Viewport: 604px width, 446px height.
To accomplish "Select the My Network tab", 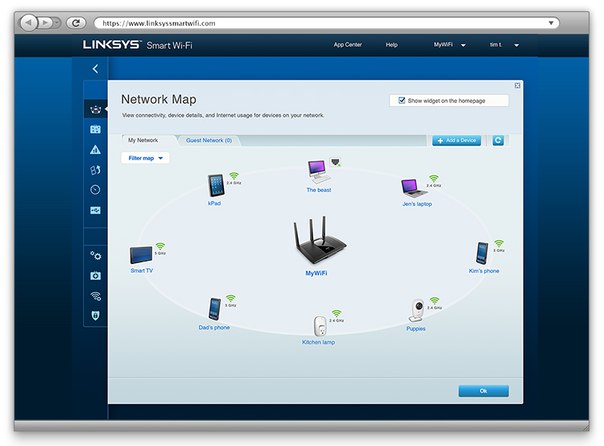I will (141, 141).
